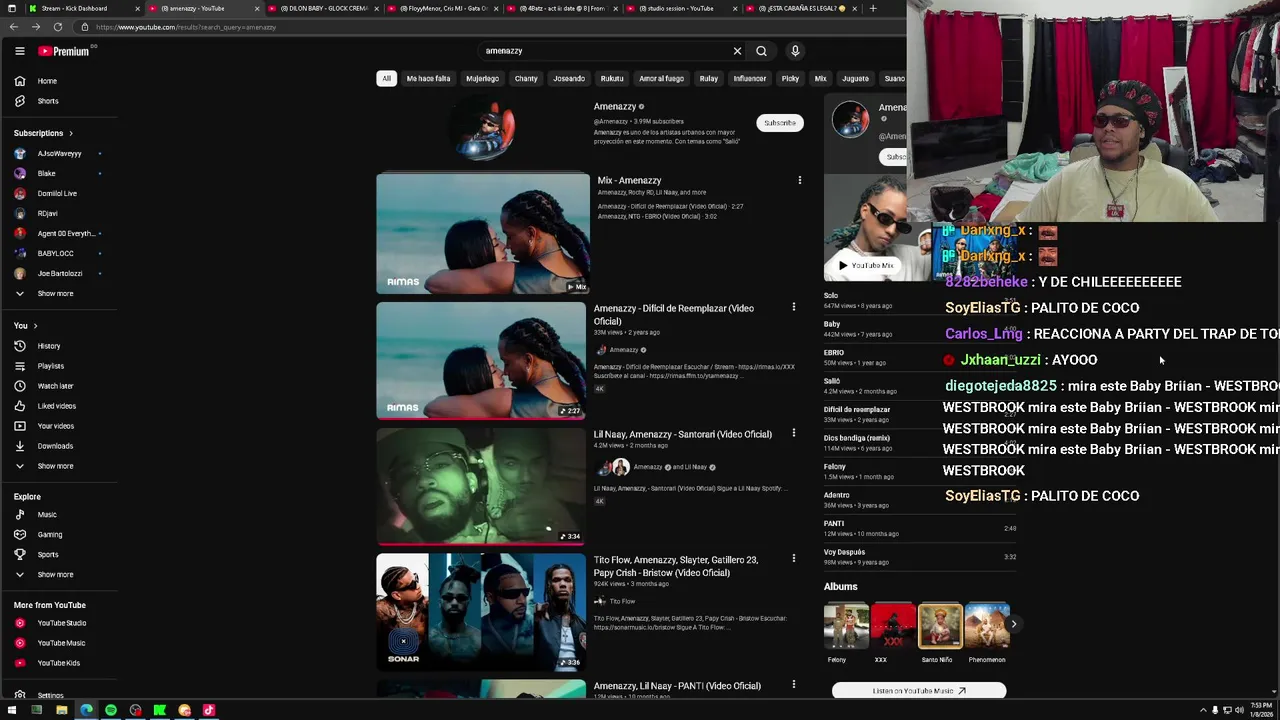This screenshot has height=720, width=1280.
Task: Open new browser tab with plus
Action: tap(872, 8)
